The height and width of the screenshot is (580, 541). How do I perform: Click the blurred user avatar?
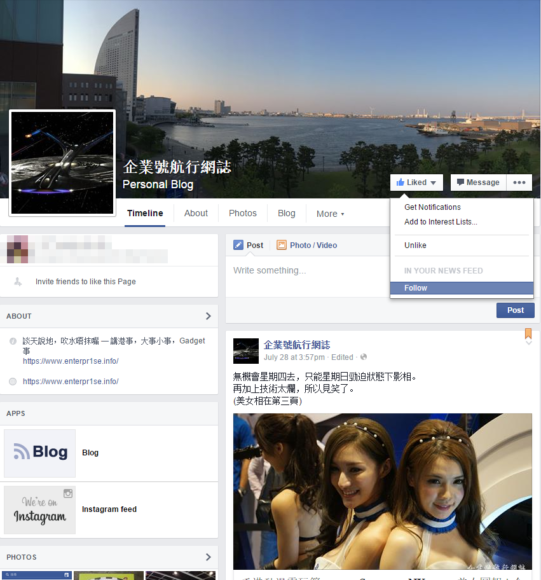click(17, 249)
